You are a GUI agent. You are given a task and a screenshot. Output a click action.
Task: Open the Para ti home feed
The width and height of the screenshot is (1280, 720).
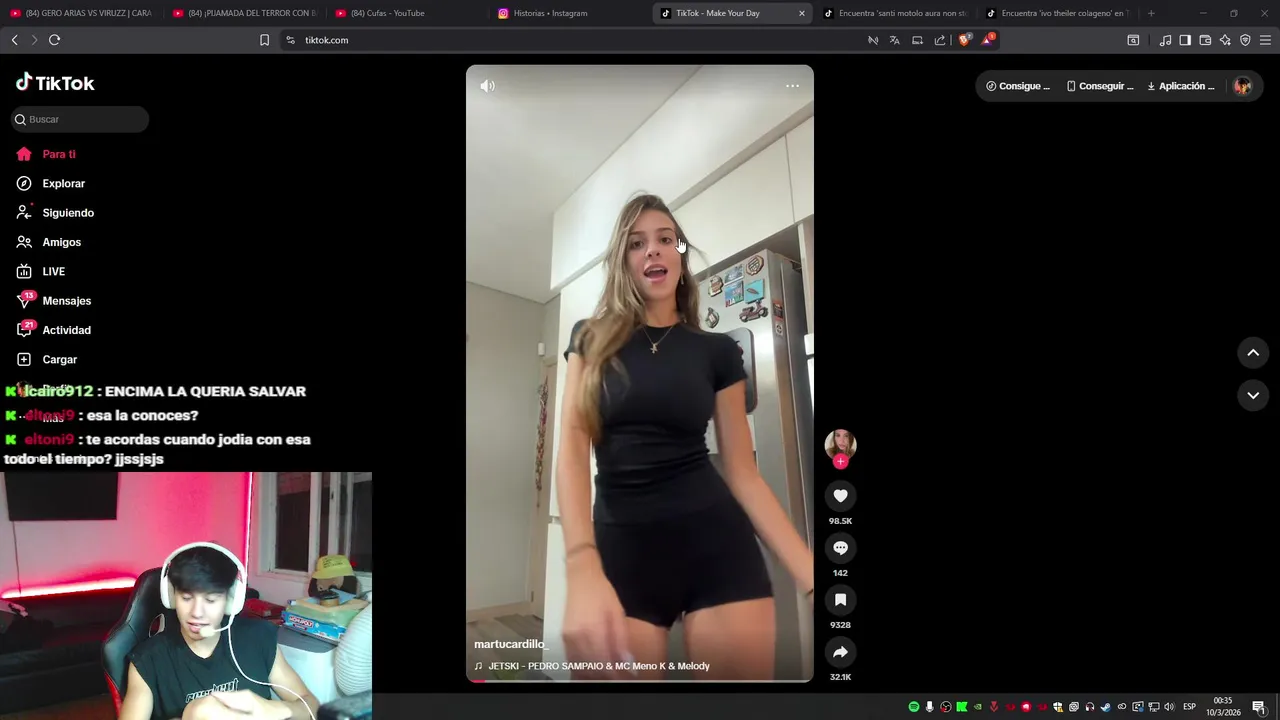[x=46, y=154]
